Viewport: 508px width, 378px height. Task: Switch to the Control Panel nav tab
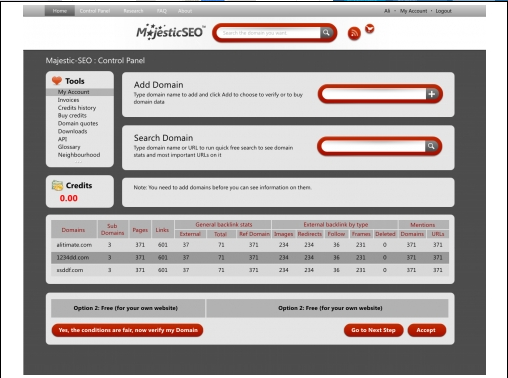coord(95,11)
